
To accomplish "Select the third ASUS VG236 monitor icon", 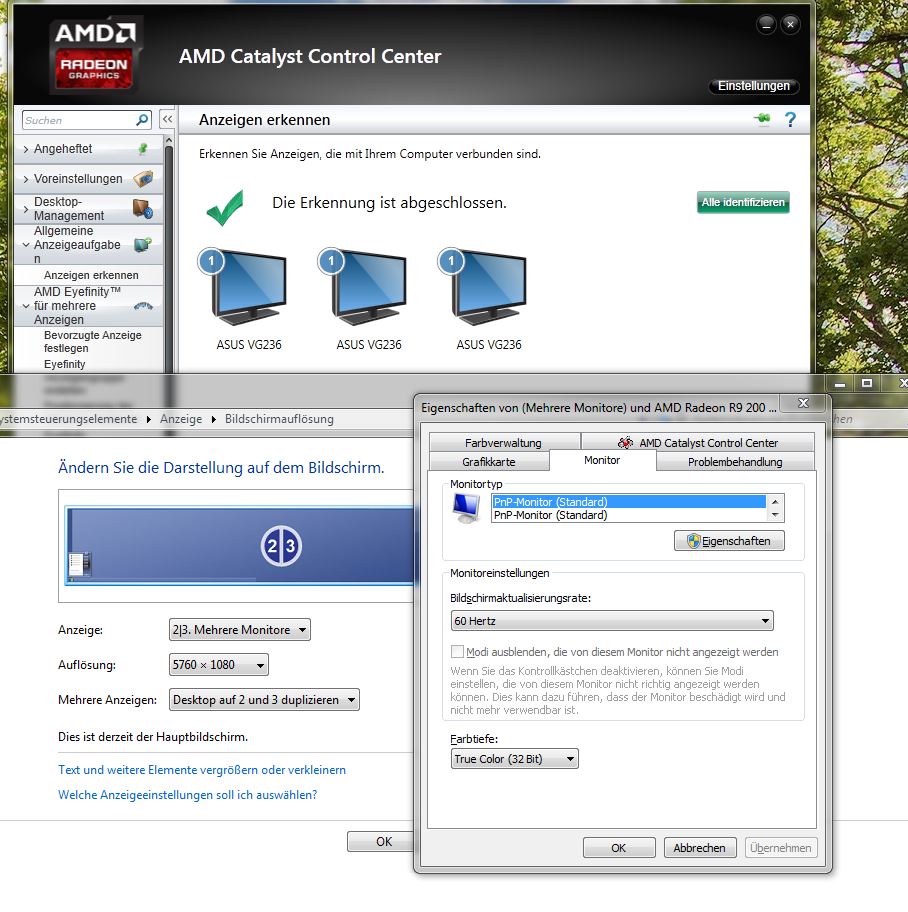I will click(489, 288).
